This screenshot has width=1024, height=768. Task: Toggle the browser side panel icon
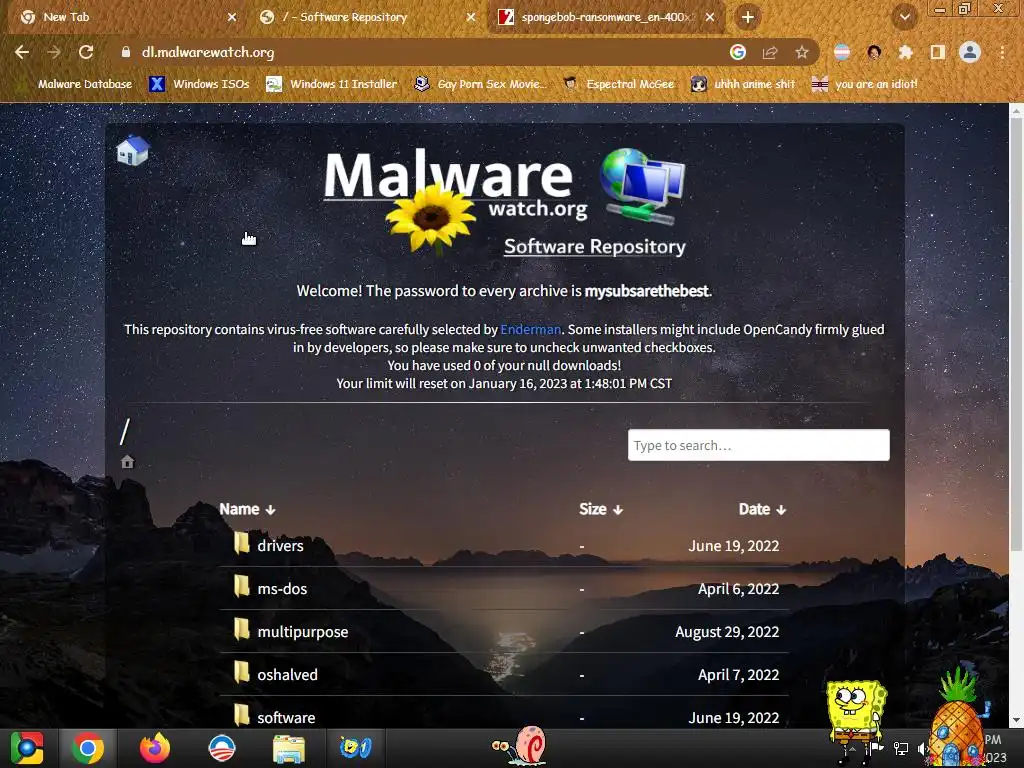(x=938, y=52)
